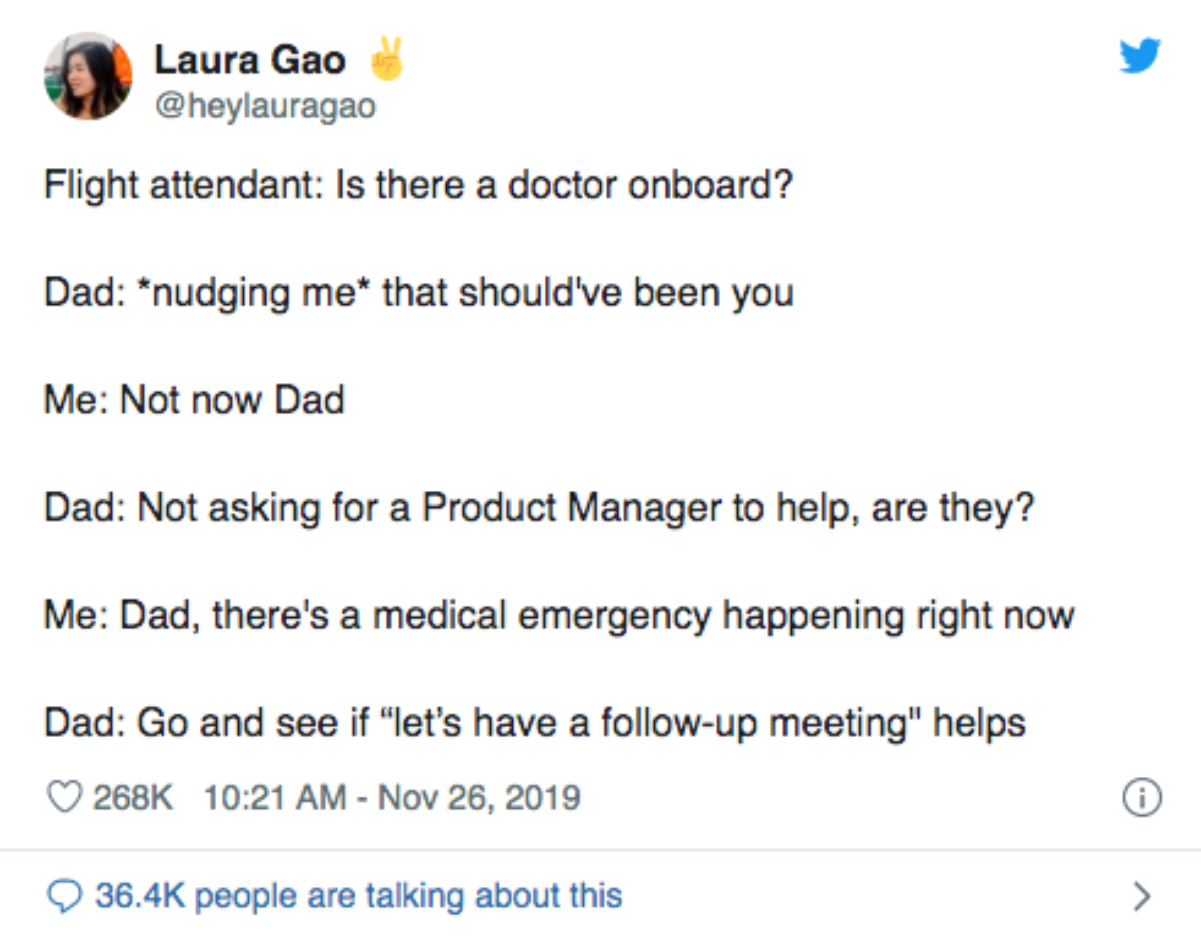
Task: Click the 10:21 AM - Nov 26, 2019 timestamp
Action: 391,797
